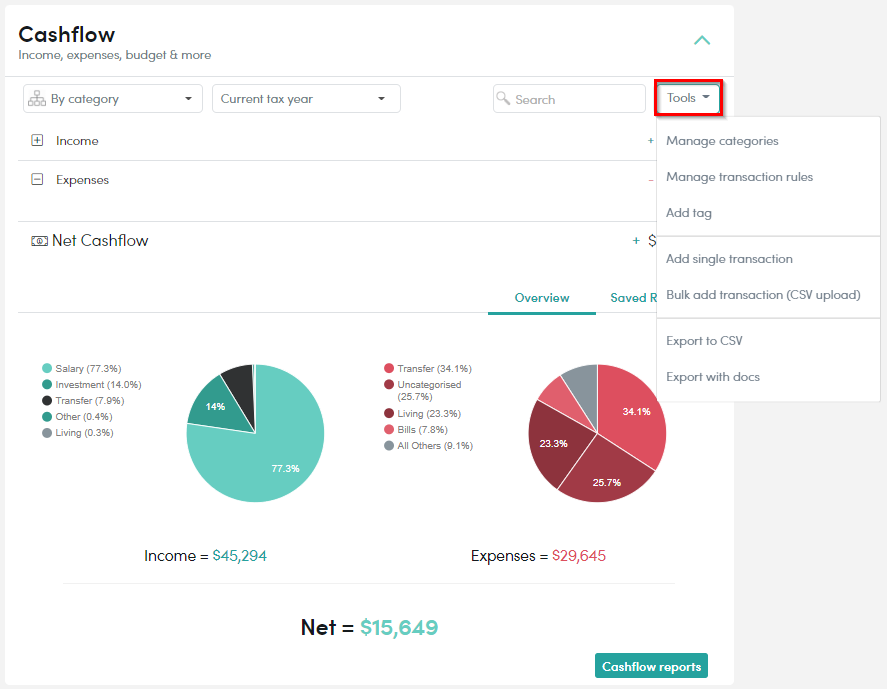Click into the Search field

coord(569,99)
